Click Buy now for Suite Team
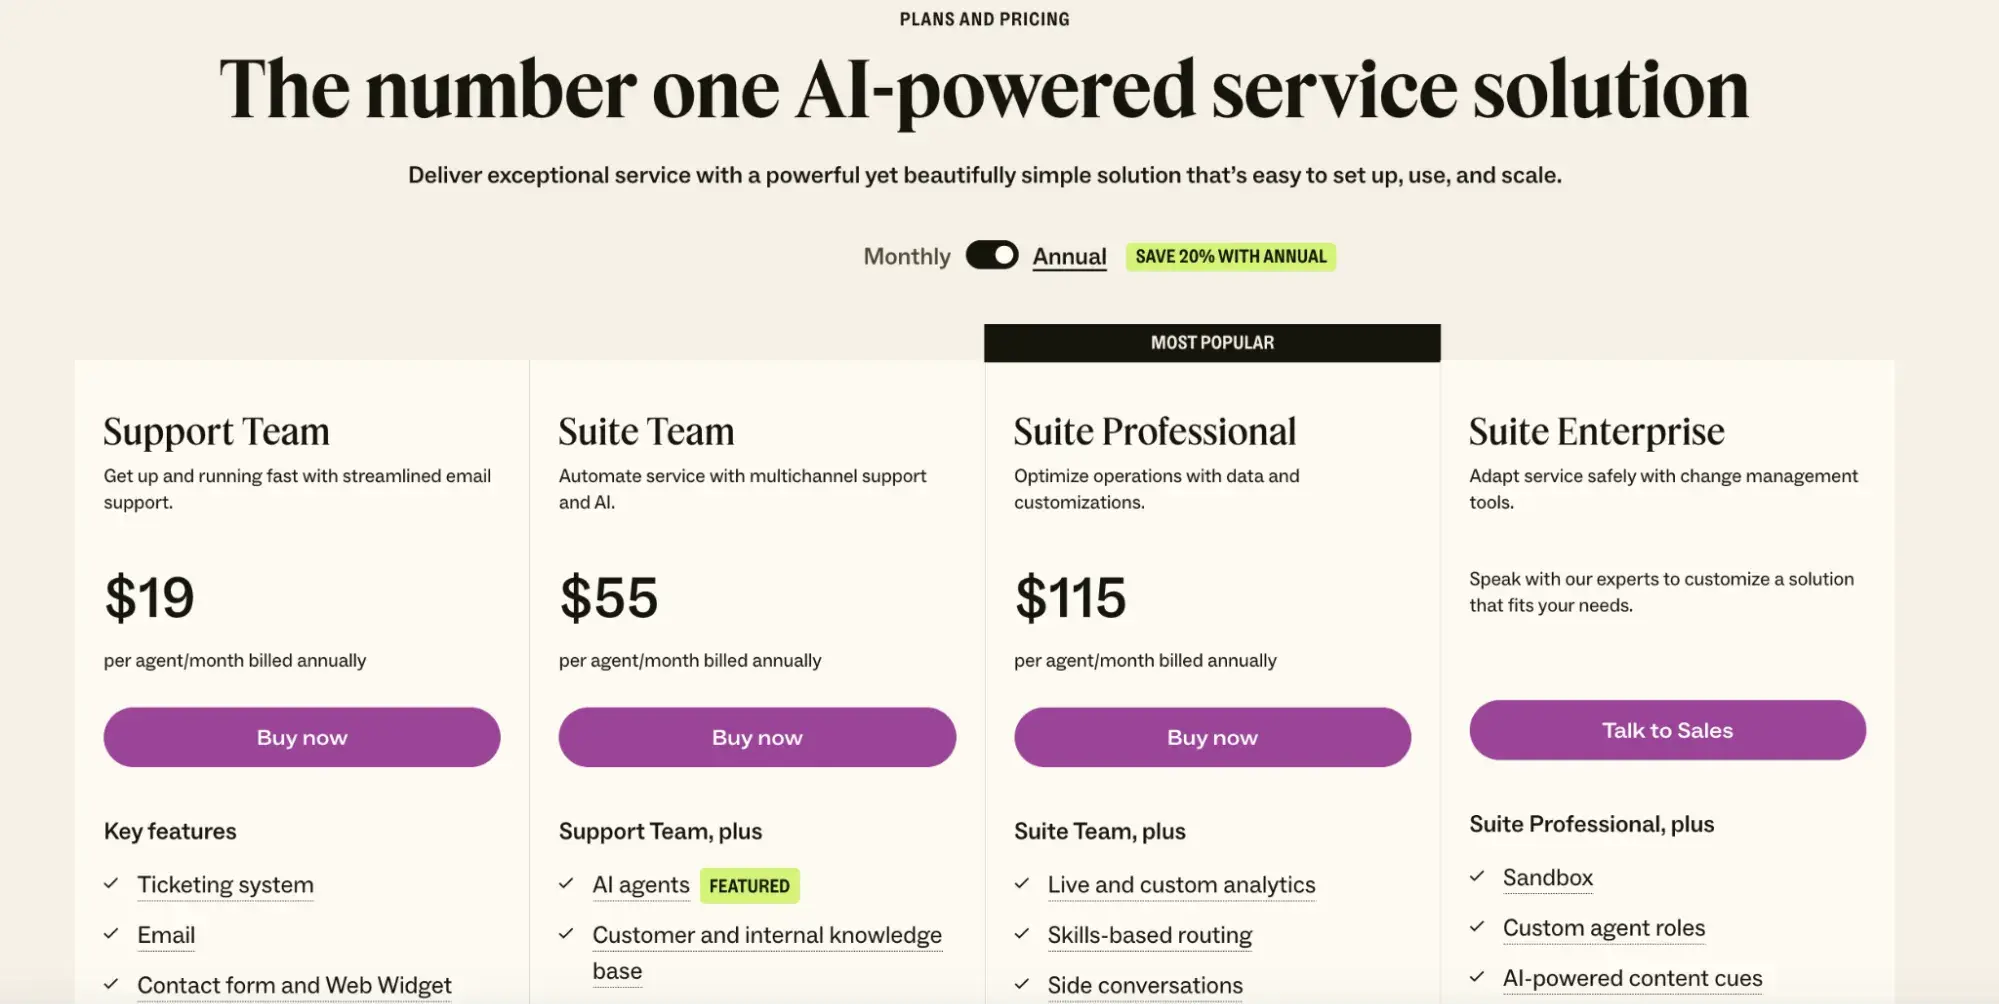Viewport: 1999px width, 1005px height. (757, 737)
